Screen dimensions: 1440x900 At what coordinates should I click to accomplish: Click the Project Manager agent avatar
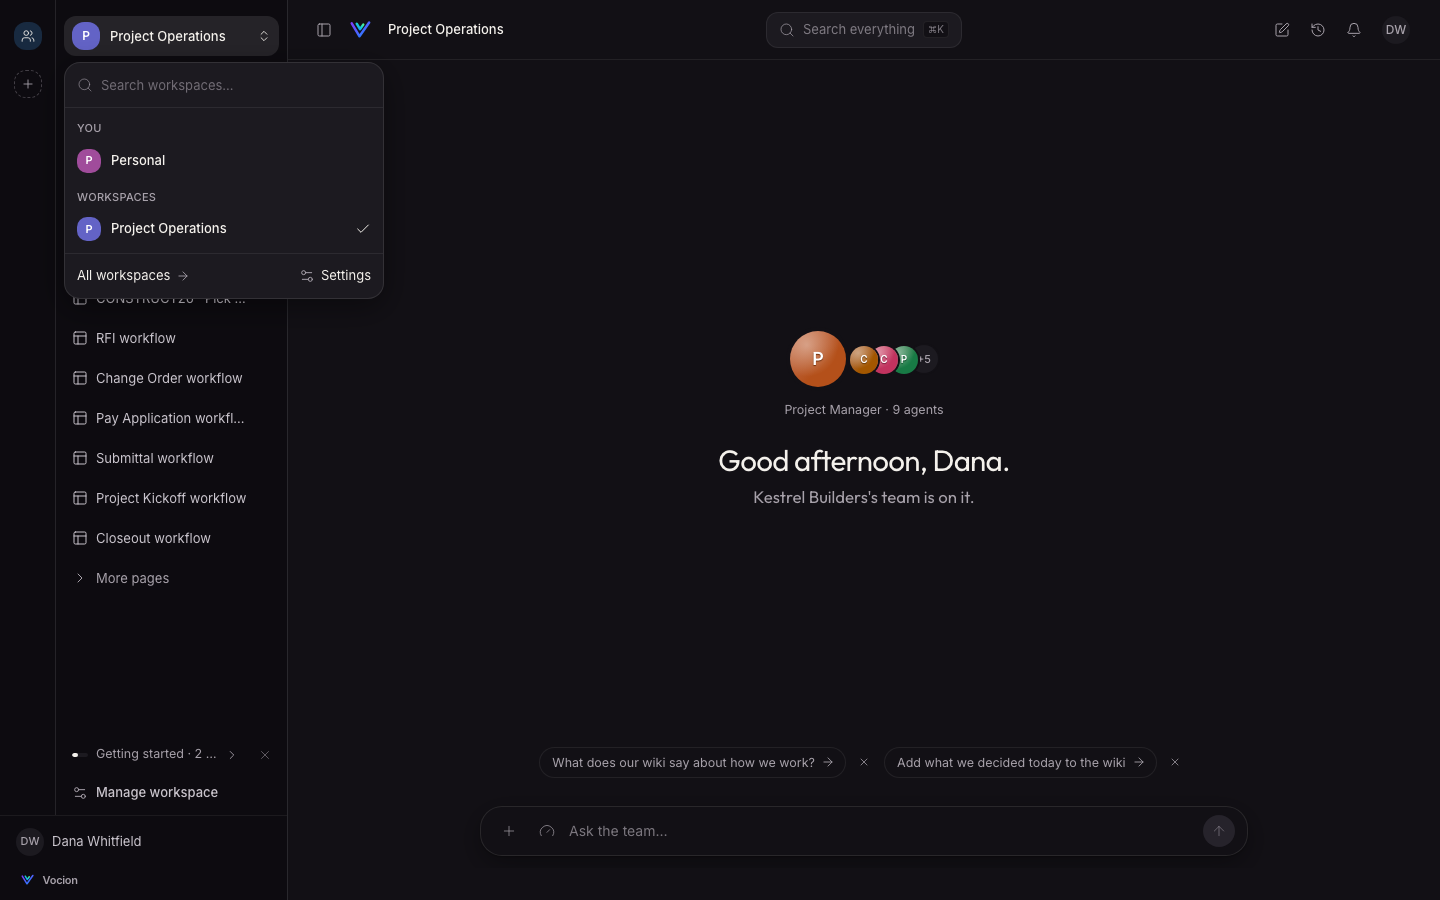[x=818, y=359]
